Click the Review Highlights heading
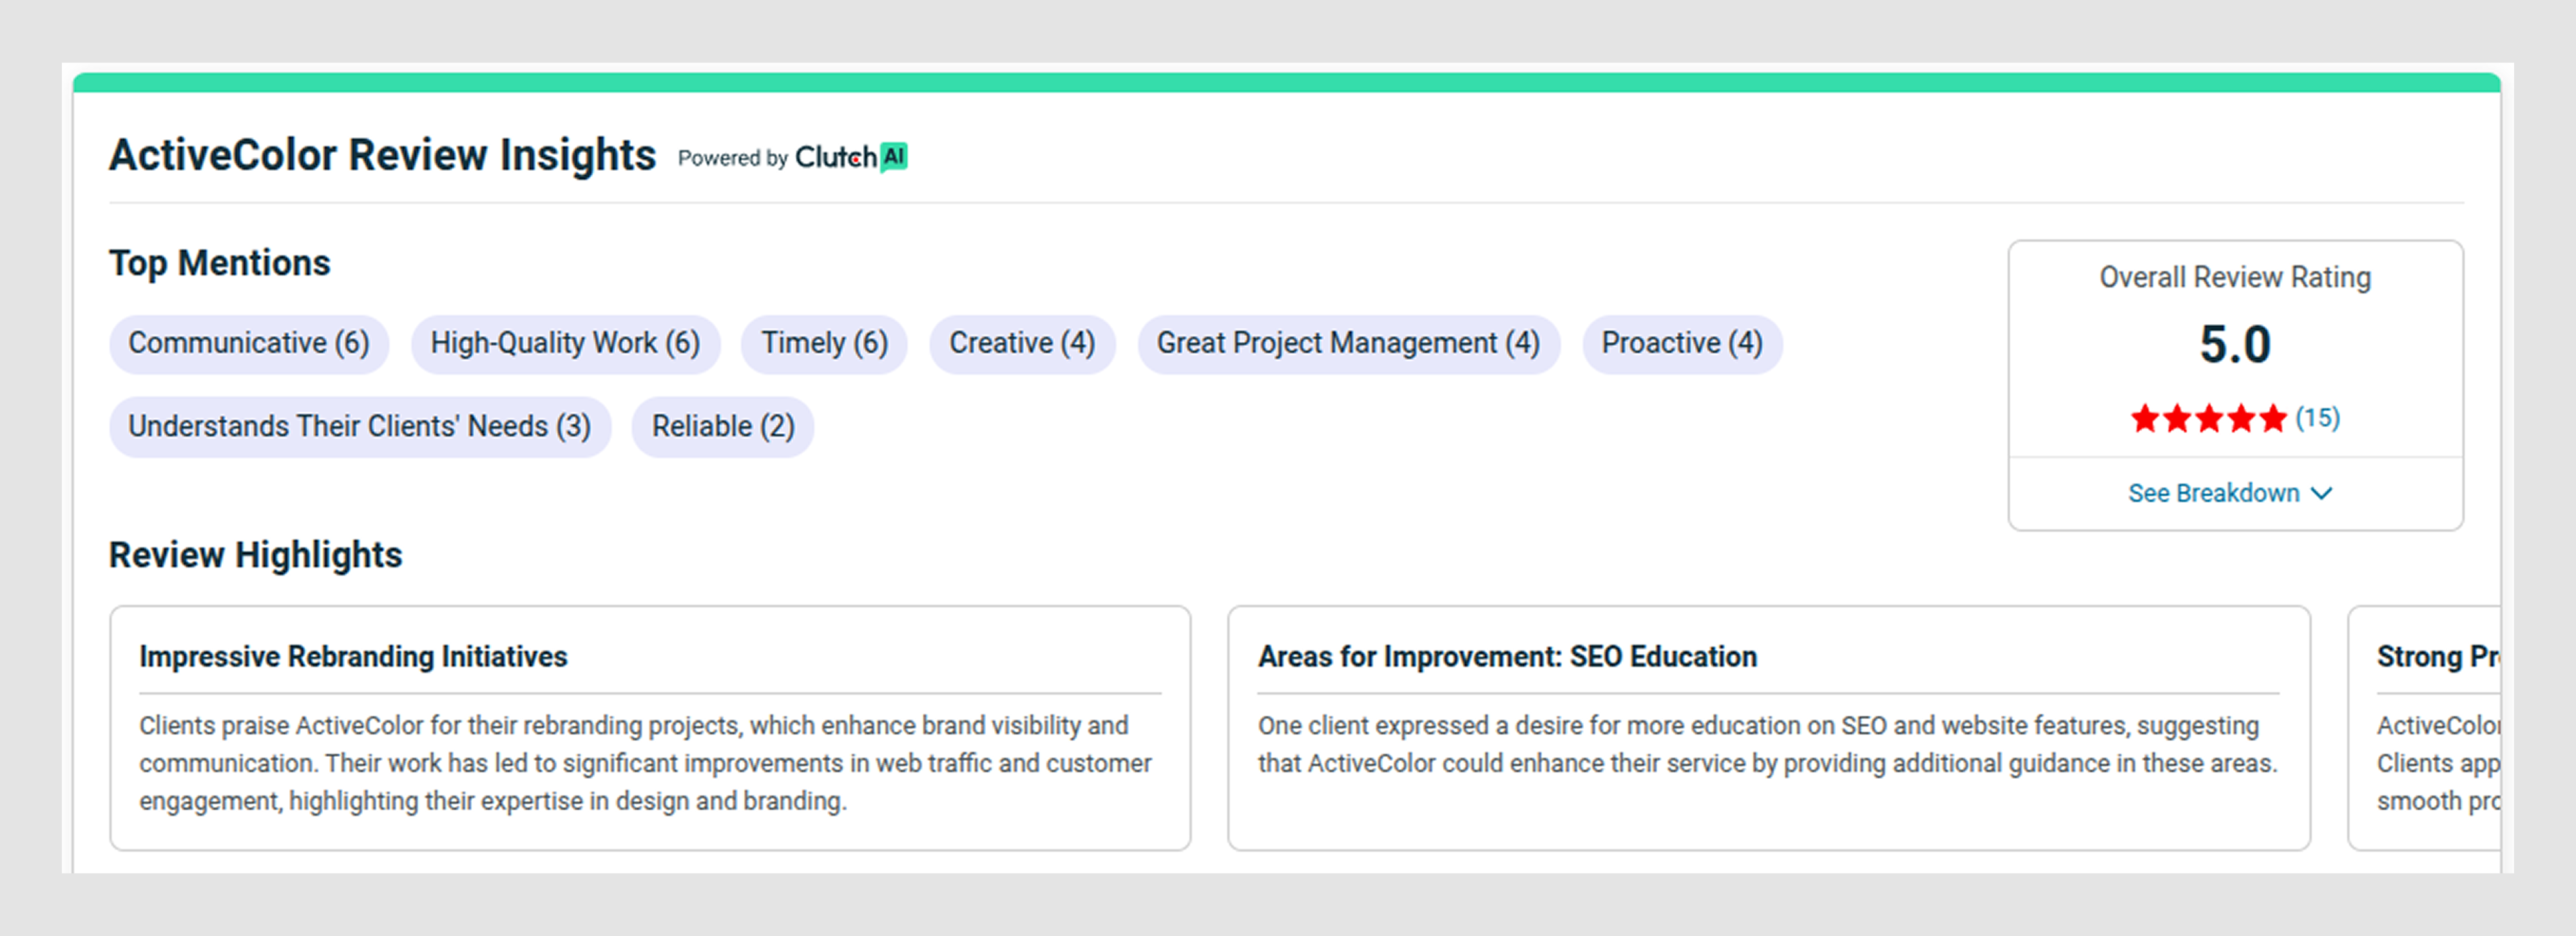Screen dimensions: 2576x936 coord(255,555)
